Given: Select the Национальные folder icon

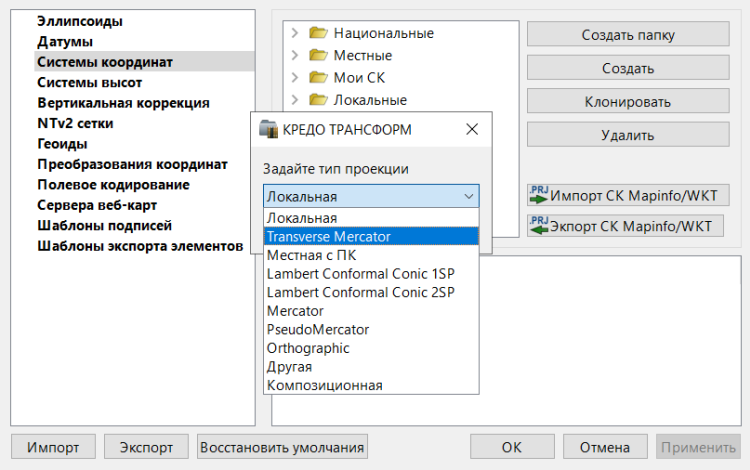Looking at the screenshot, I should pyautogui.click(x=319, y=33).
